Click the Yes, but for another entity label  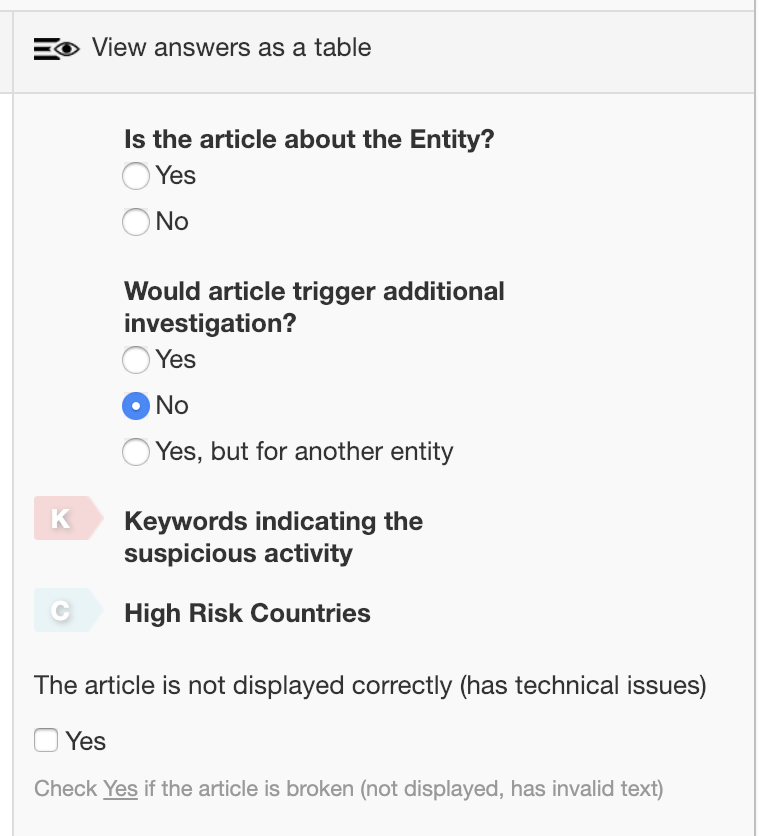(304, 452)
